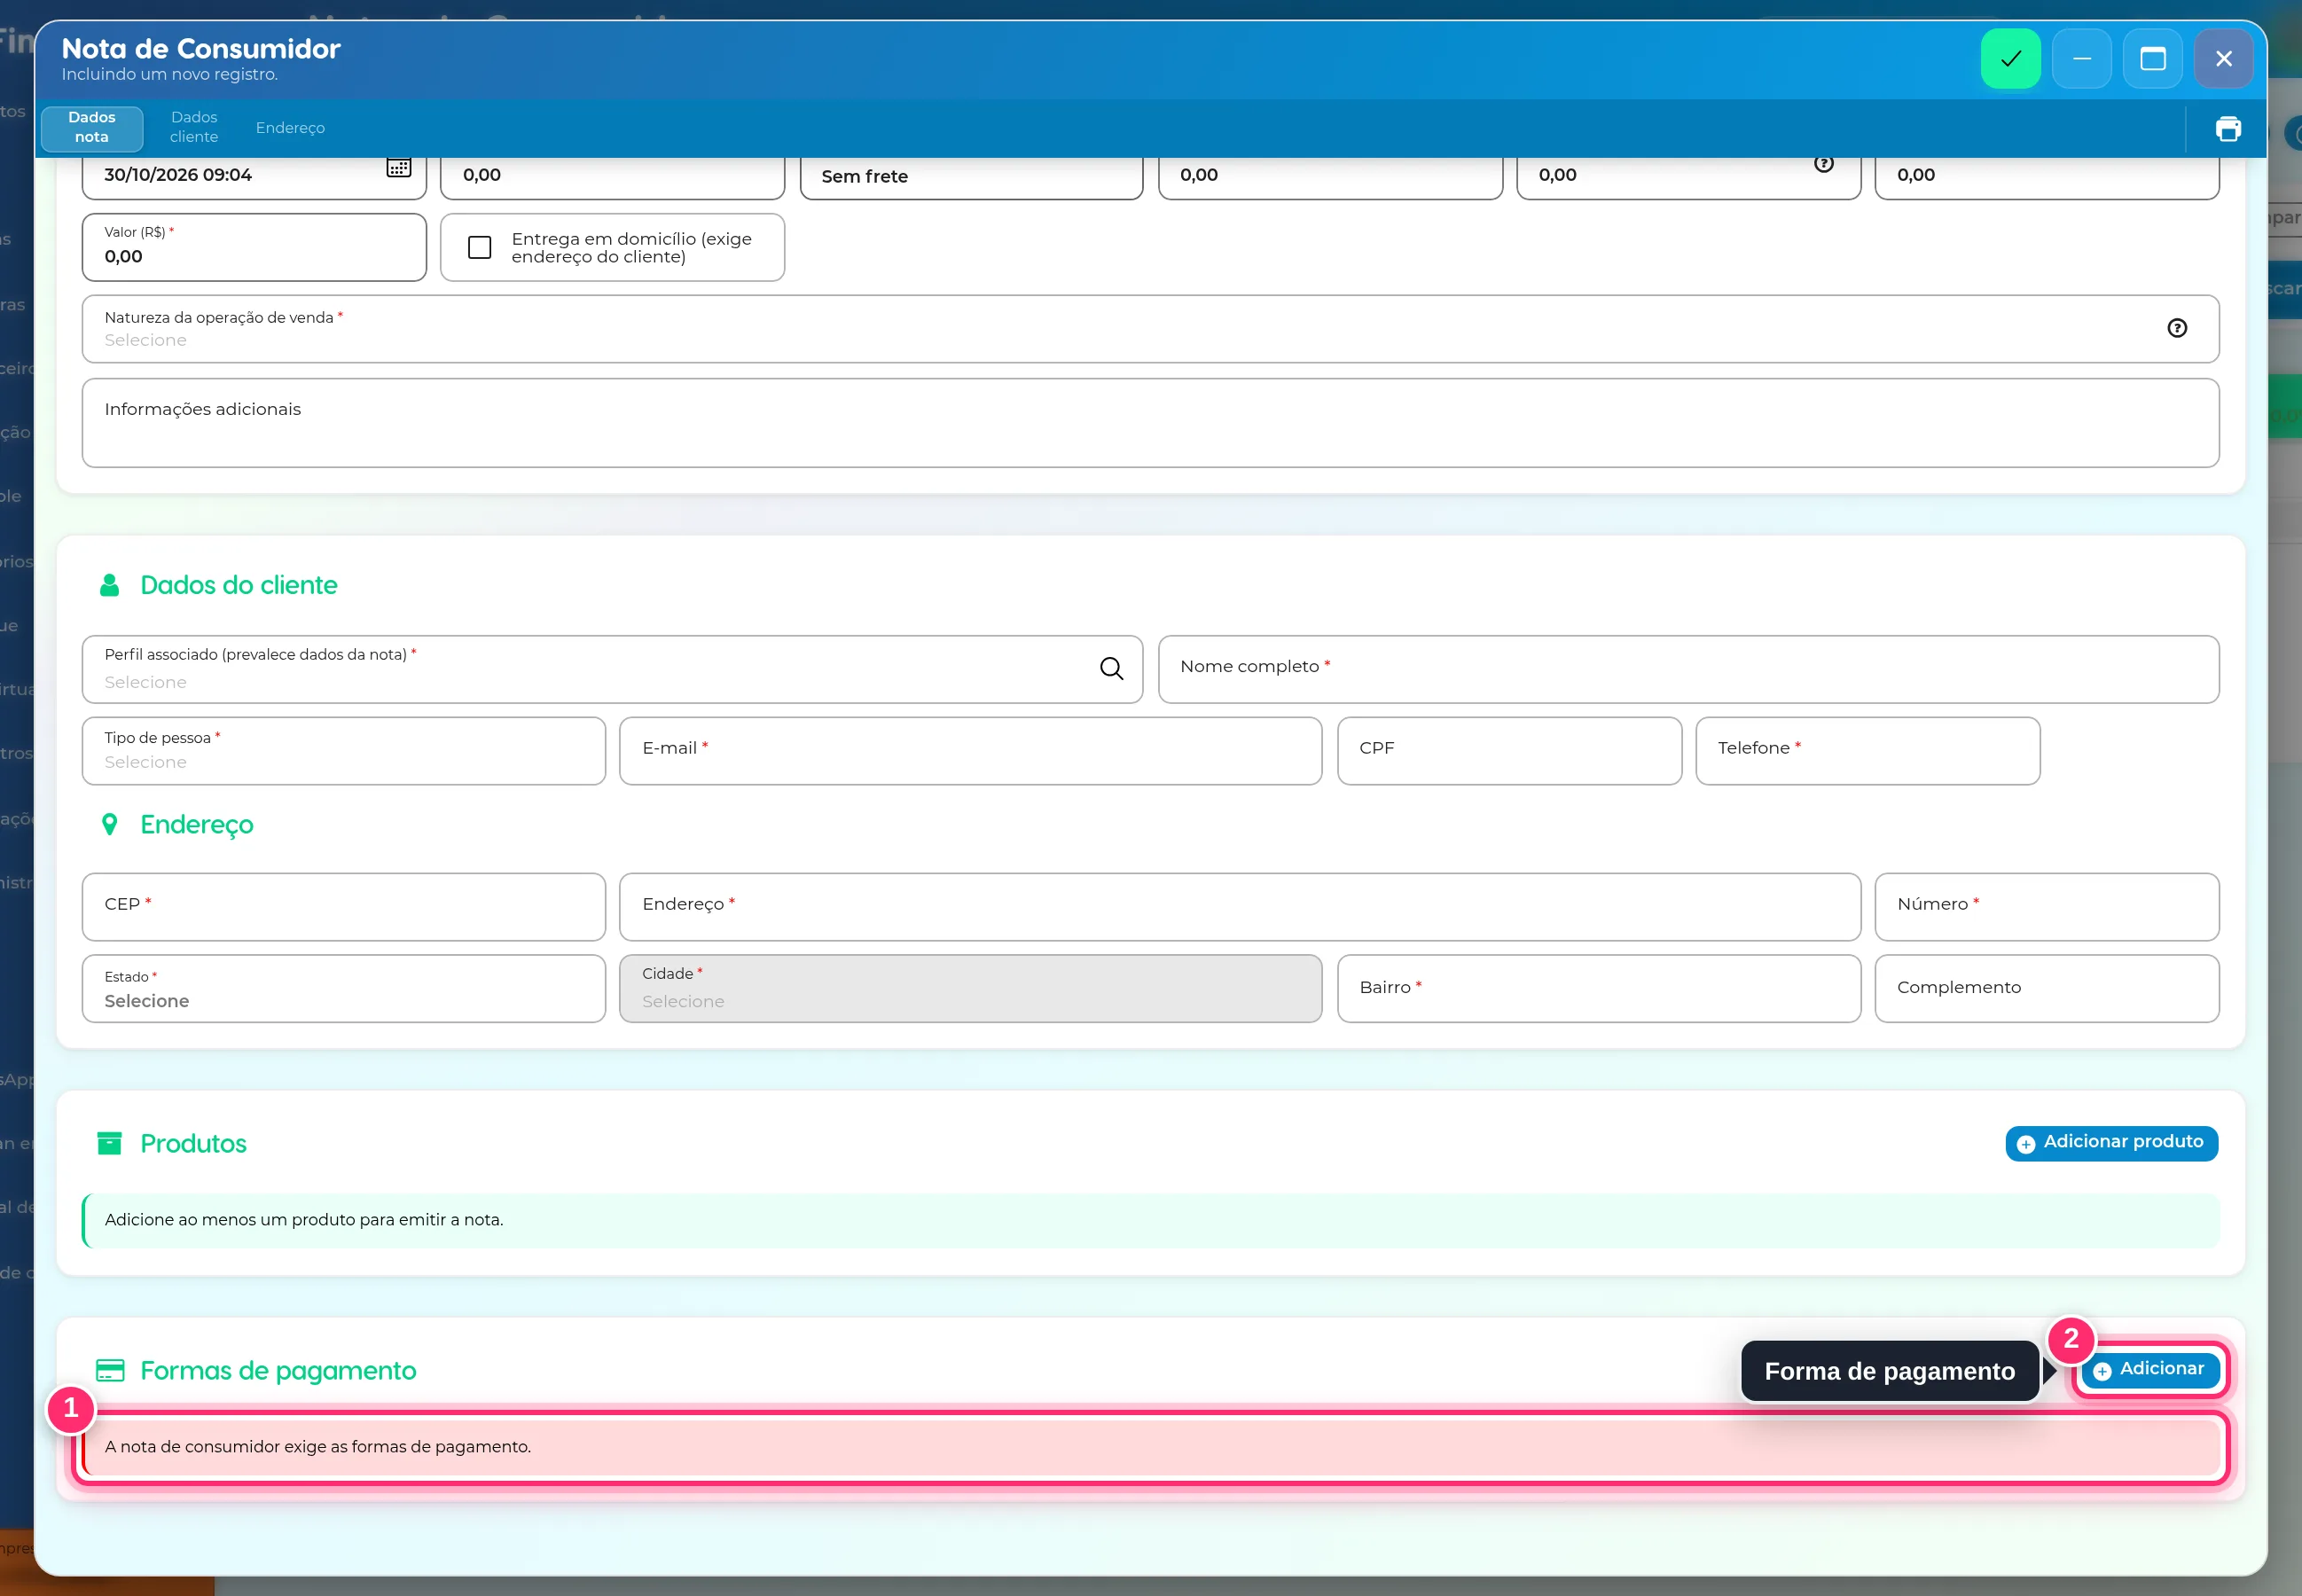Click the Formas de pagamento heading
Screen dimensions: 2302x1596
coord(278,1370)
